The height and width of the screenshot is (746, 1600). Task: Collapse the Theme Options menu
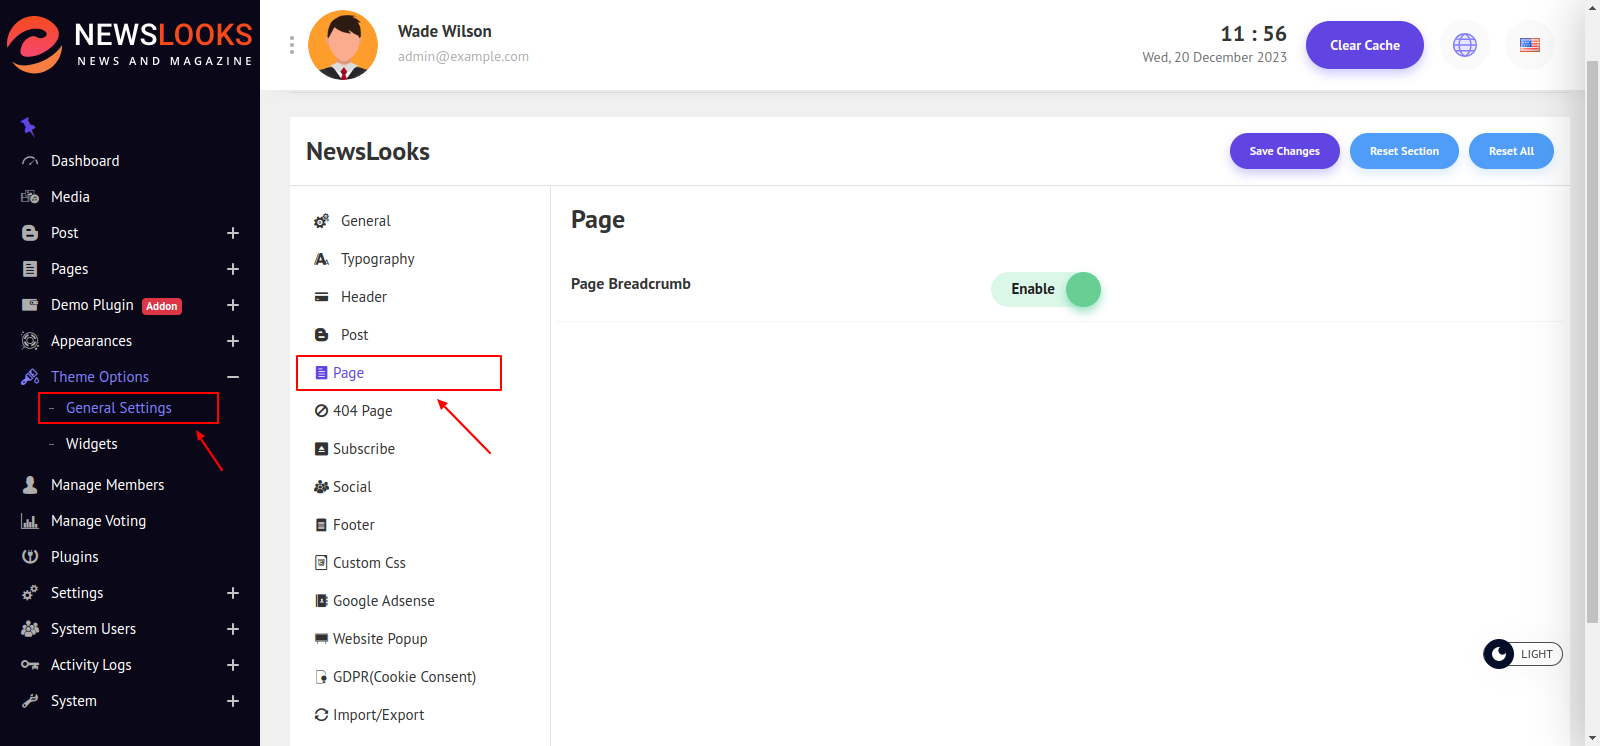233,377
